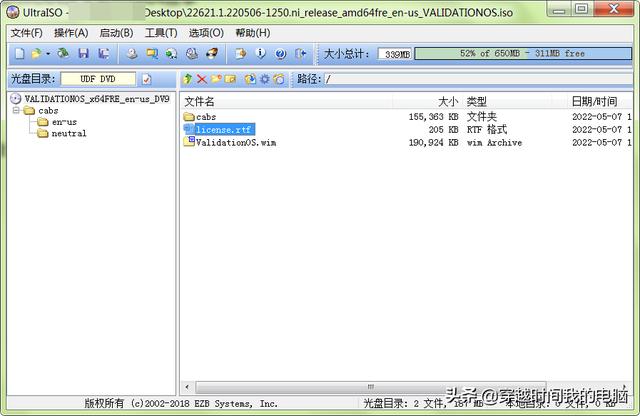This screenshot has height=416, width=640.
Task: Click the 文件夹 type cell
Action: point(482,117)
